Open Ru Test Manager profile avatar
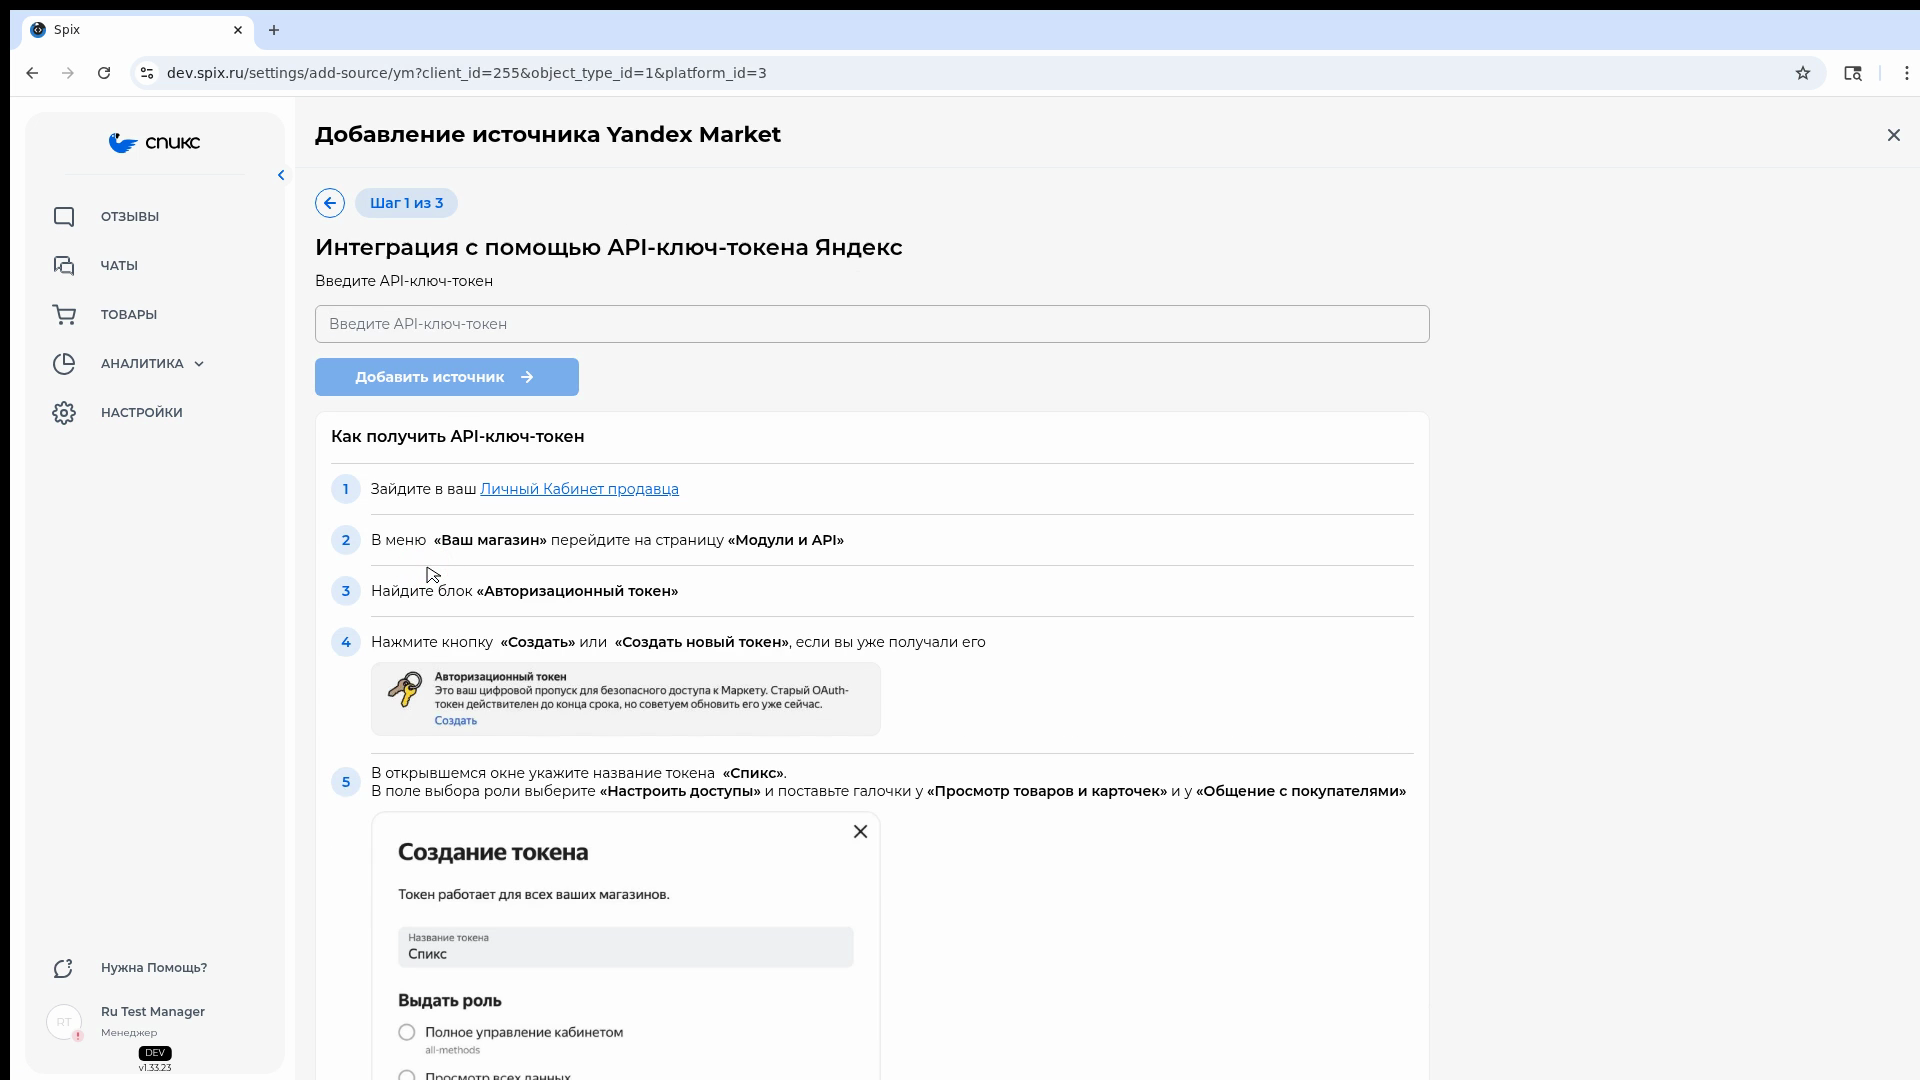1920x1080 pixels. (x=64, y=1022)
